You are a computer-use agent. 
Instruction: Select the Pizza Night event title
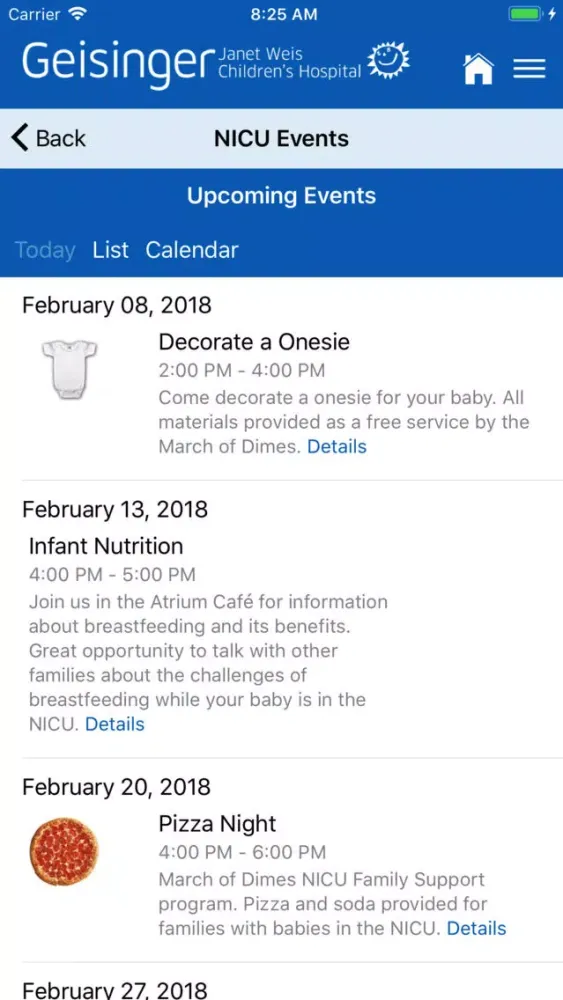click(217, 823)
